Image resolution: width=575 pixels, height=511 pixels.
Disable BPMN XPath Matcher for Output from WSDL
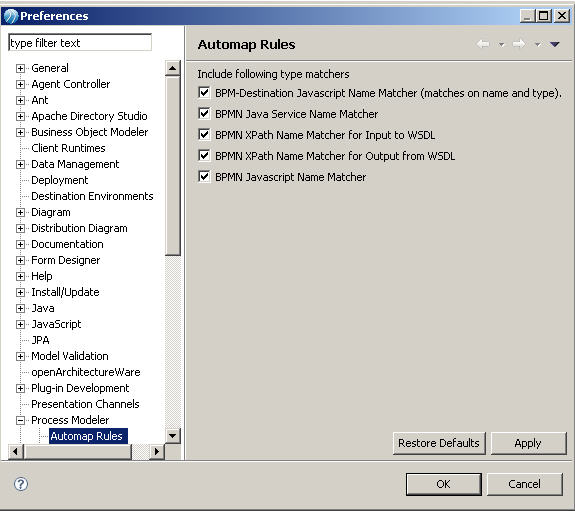click(204, 156)
